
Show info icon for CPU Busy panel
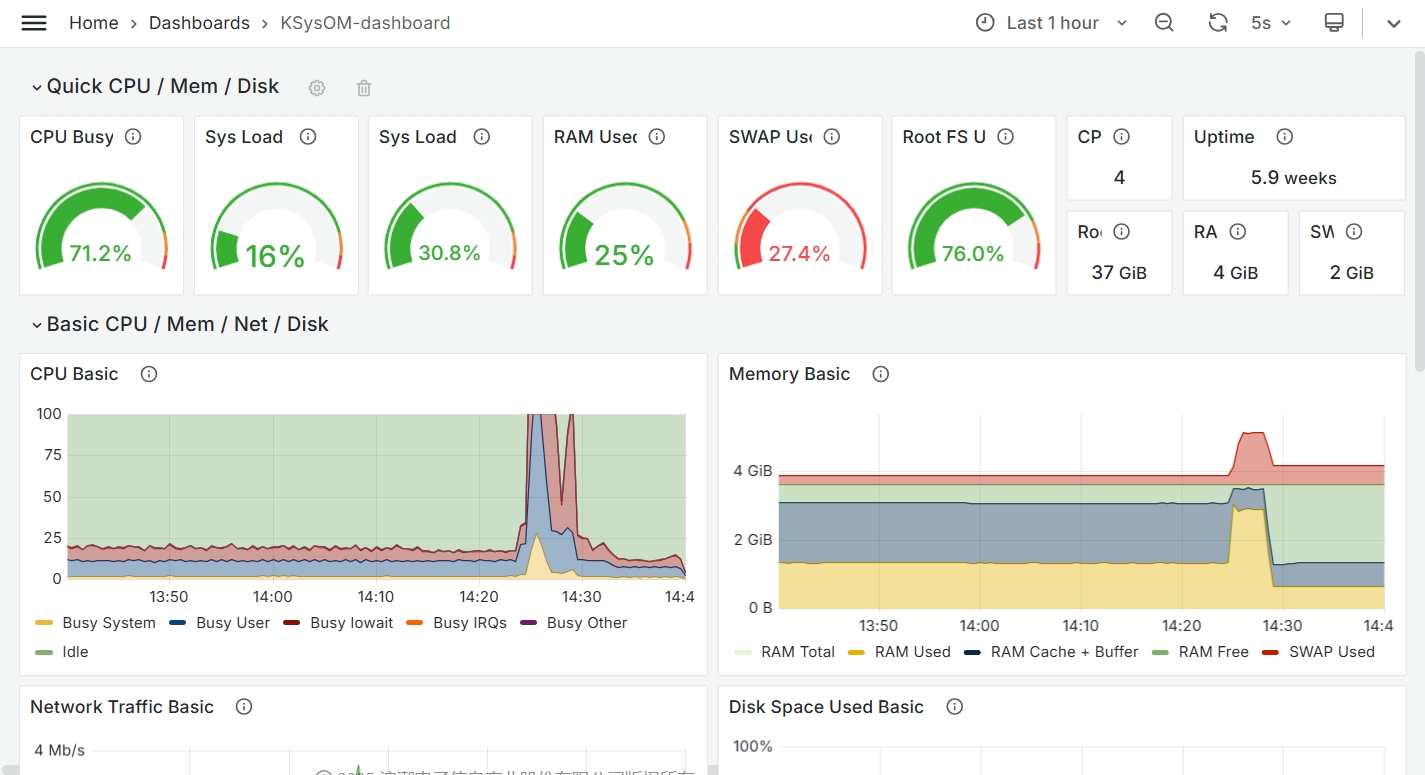[133, 137]
